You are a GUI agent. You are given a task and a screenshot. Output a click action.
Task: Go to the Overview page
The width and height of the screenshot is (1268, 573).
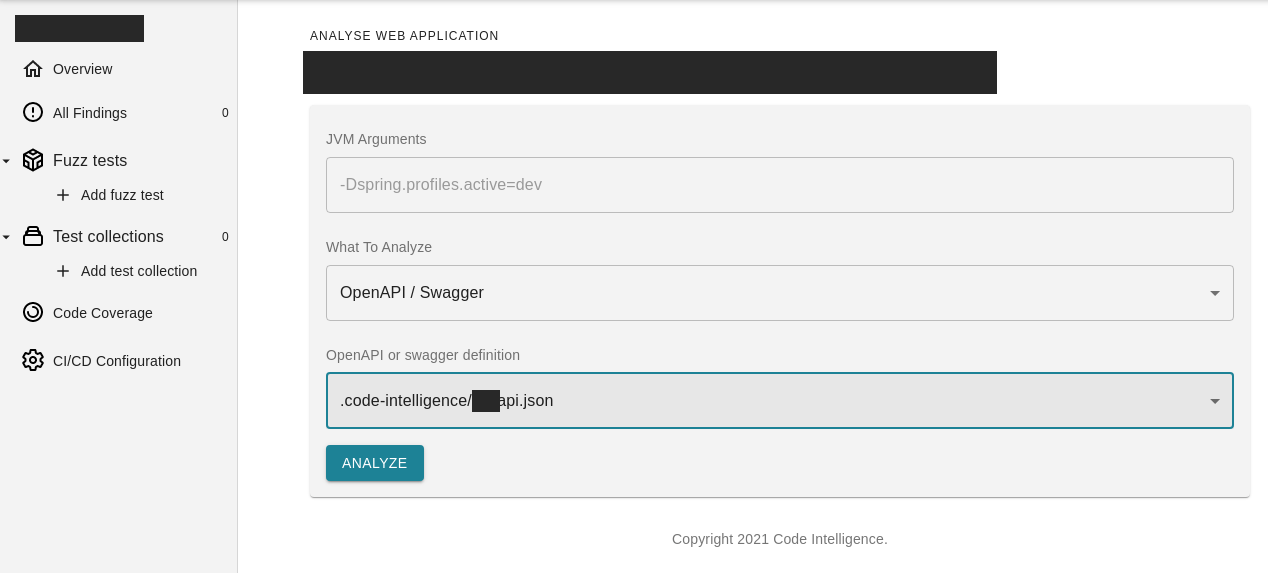[82, 69]
